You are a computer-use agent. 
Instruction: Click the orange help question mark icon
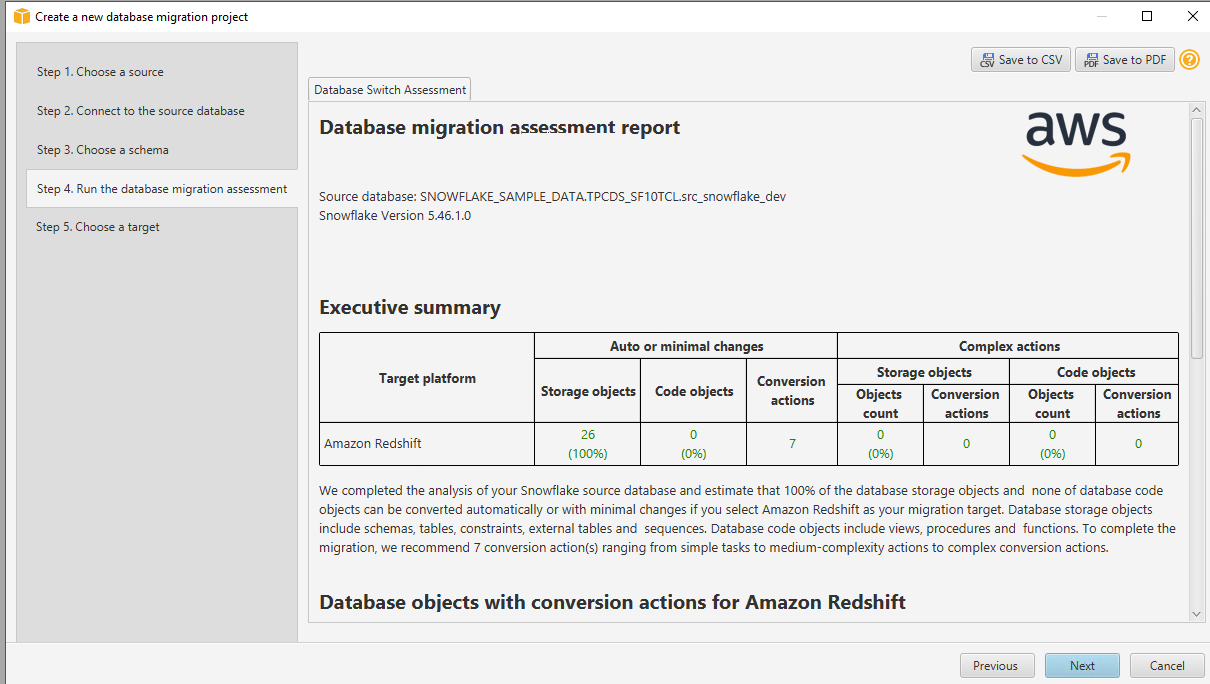click(1189, 60)
